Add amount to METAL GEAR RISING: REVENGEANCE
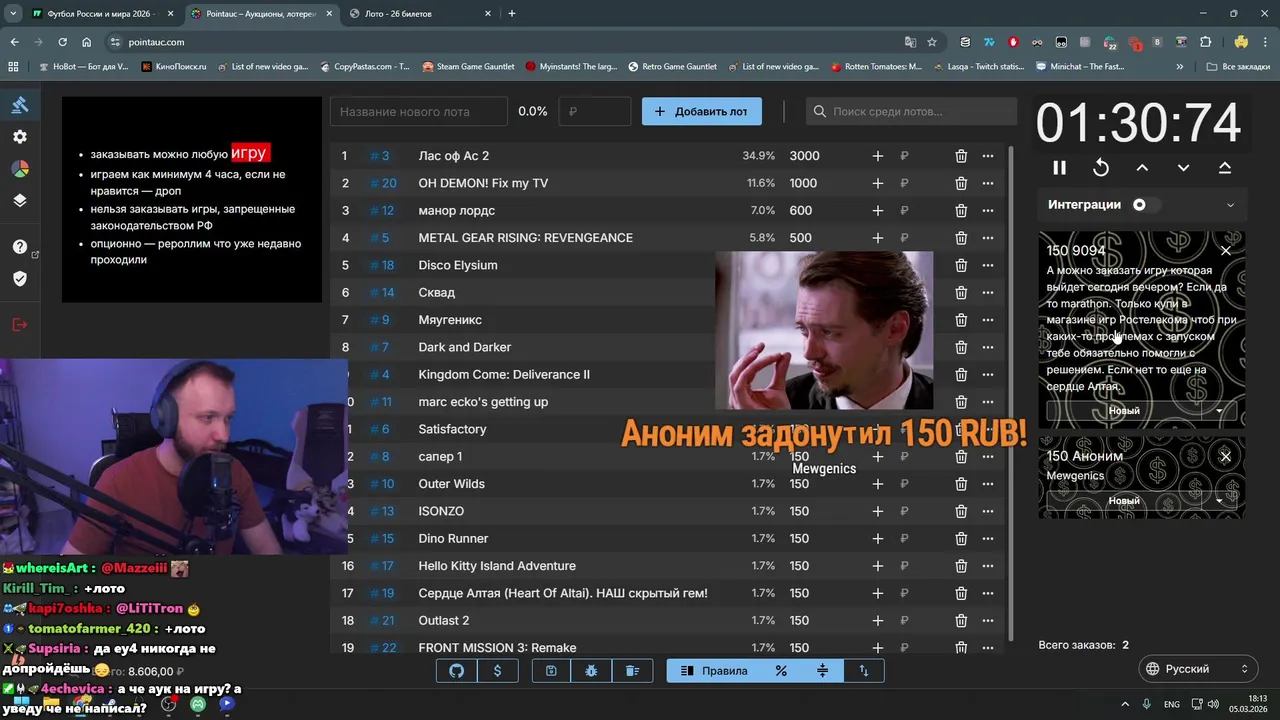1280x720 pixels. pos(877,238)
